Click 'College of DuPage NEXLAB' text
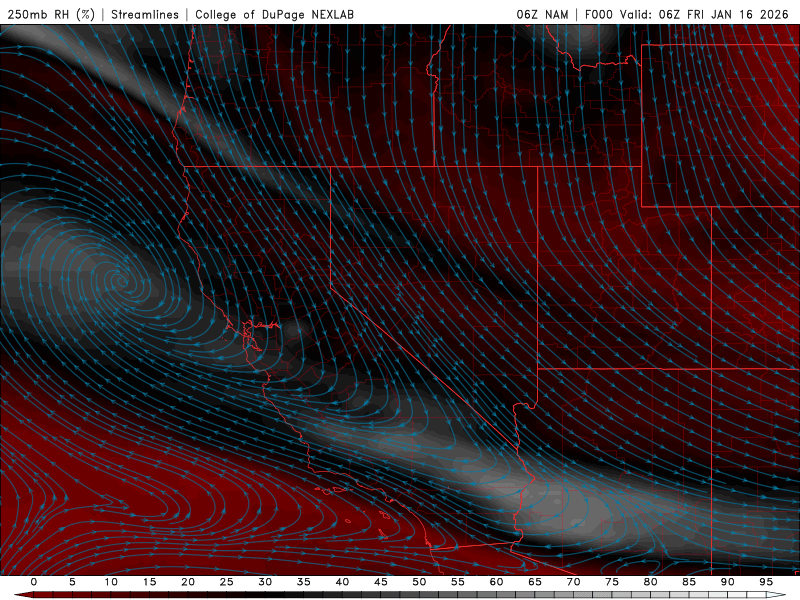The width and height of the screenshot is (800, 600). [x=274, y=14]
